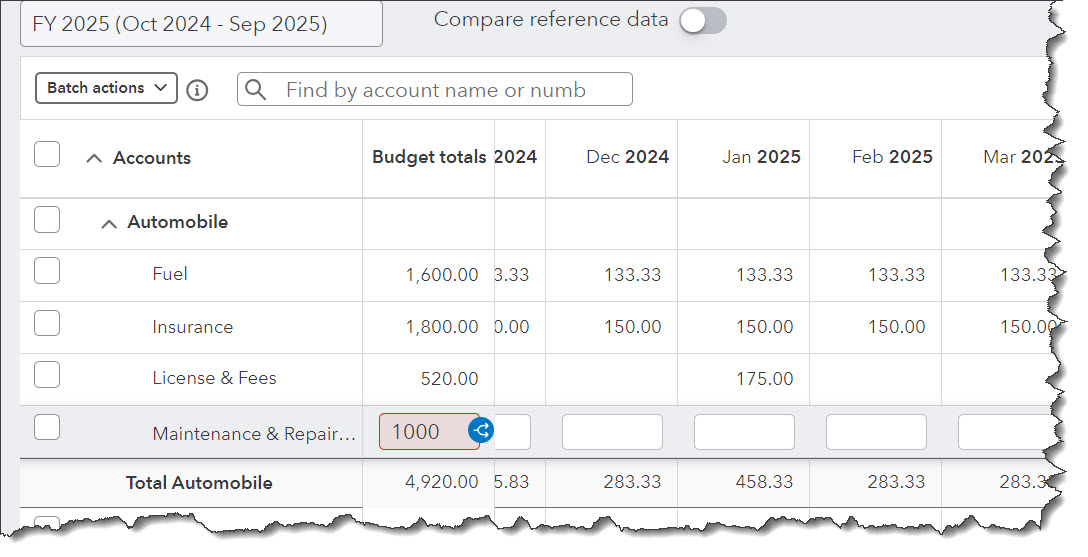The width and height of the screenshot is (1088, 557).
Task: Mark the Maintenance & Repair checkbox
Action: (47, 428)
